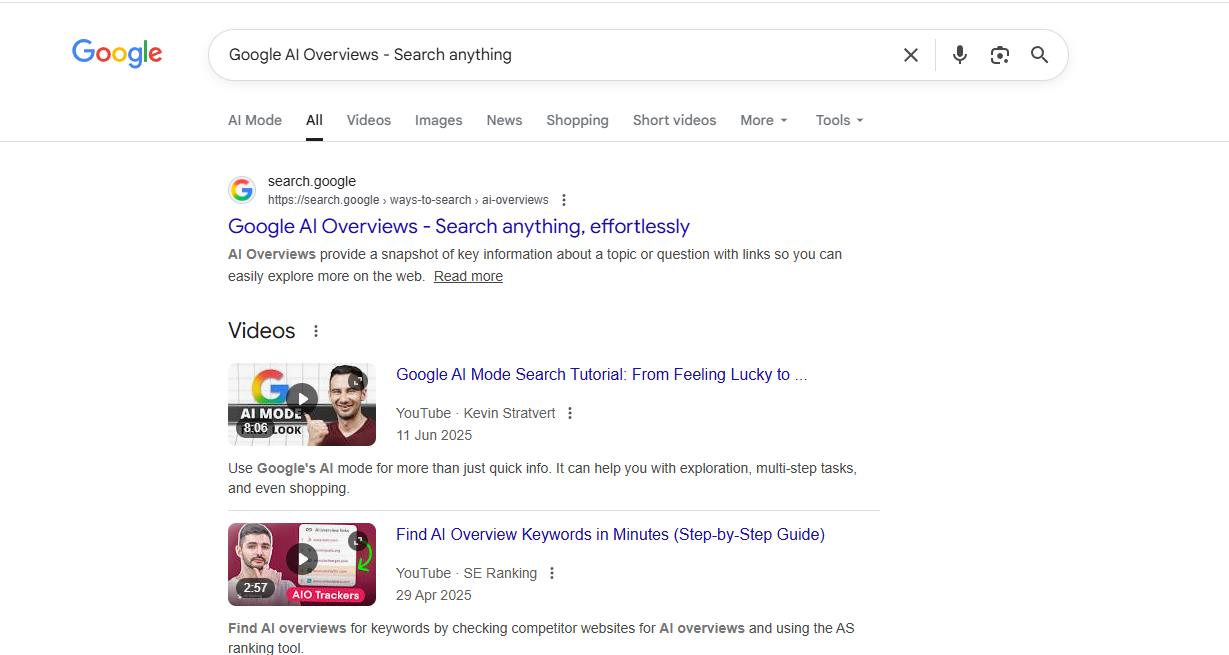Click inside the search text field
Image resolution: width=1229 pixels, height=655 pixels.
[x=555, y=55]
